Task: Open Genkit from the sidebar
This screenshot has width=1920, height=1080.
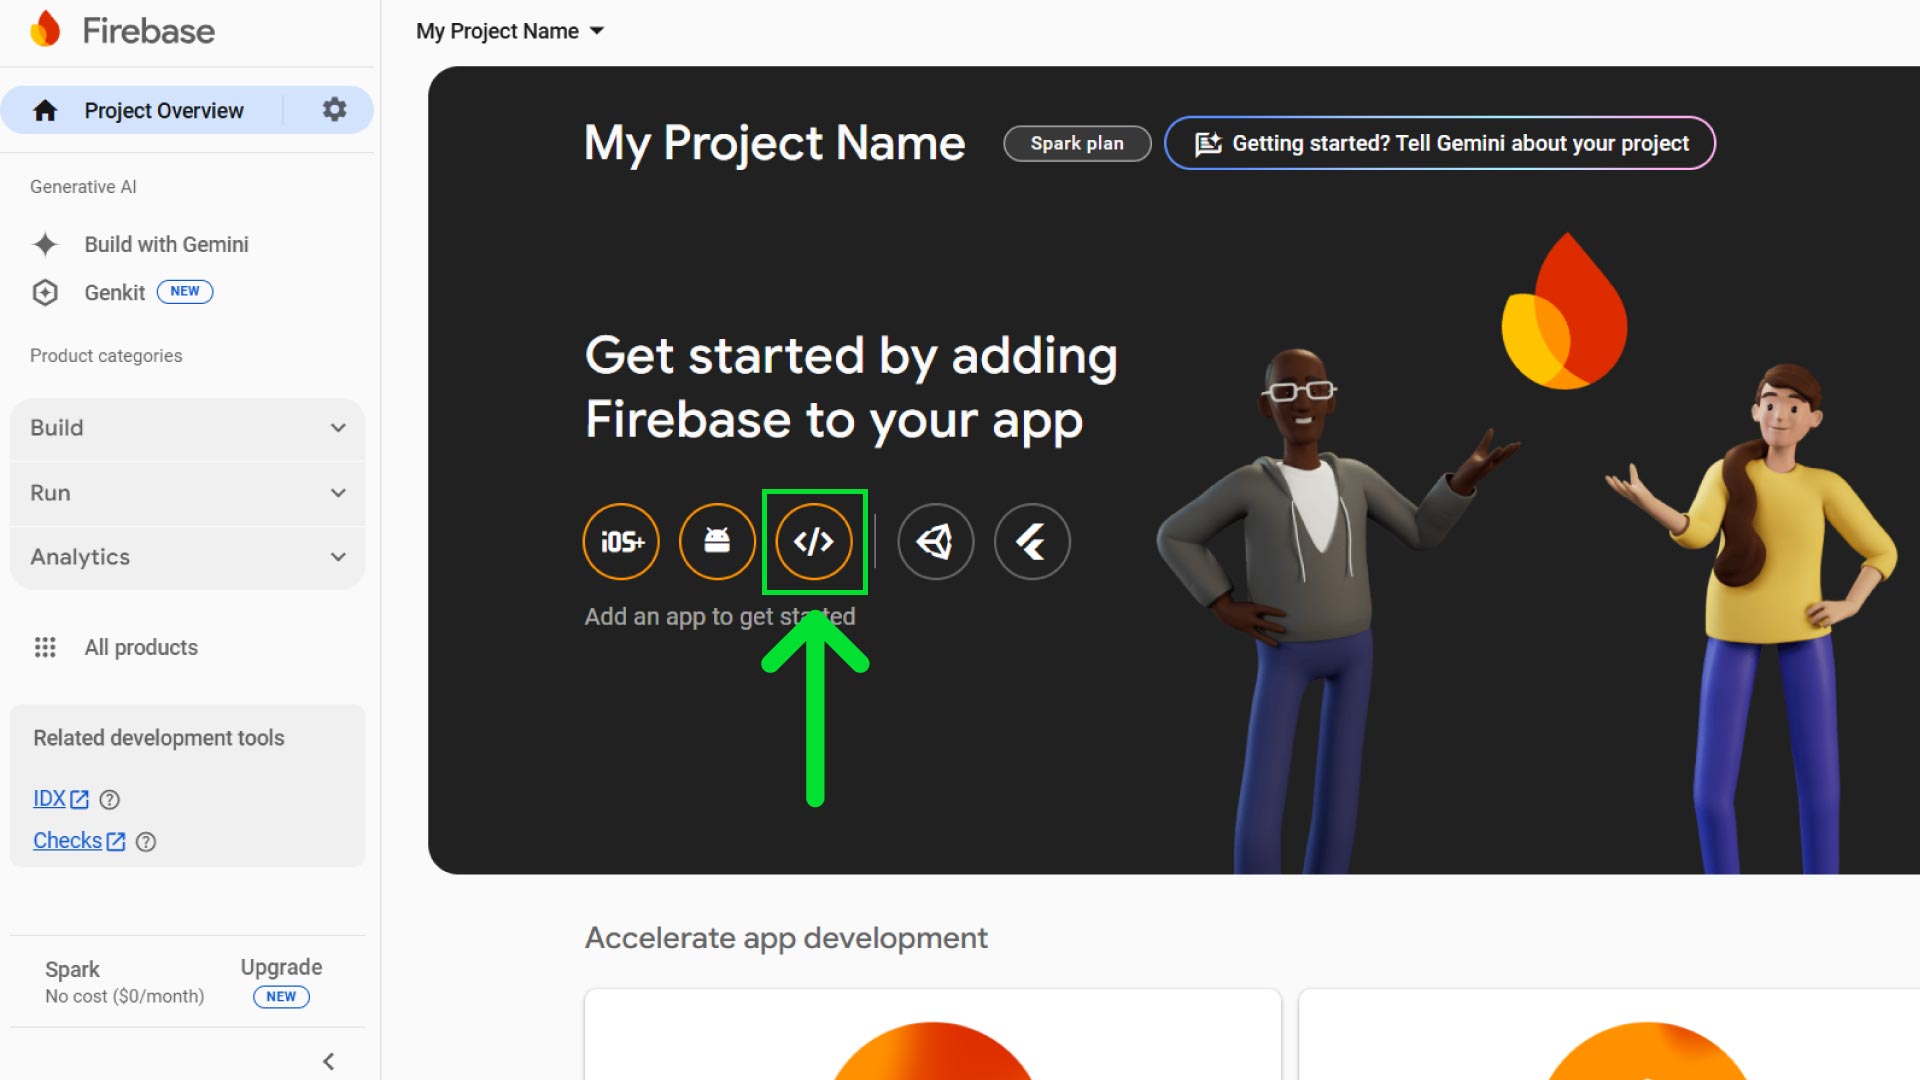Action: click(x=115, y=292)
